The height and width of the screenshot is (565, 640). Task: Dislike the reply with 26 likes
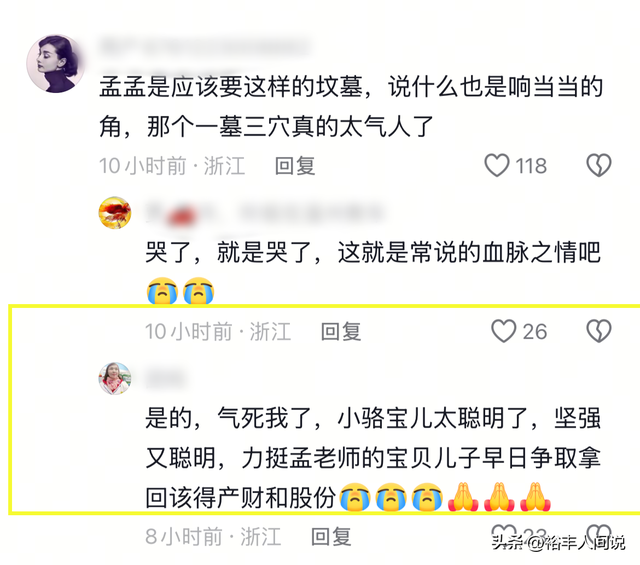599,331
